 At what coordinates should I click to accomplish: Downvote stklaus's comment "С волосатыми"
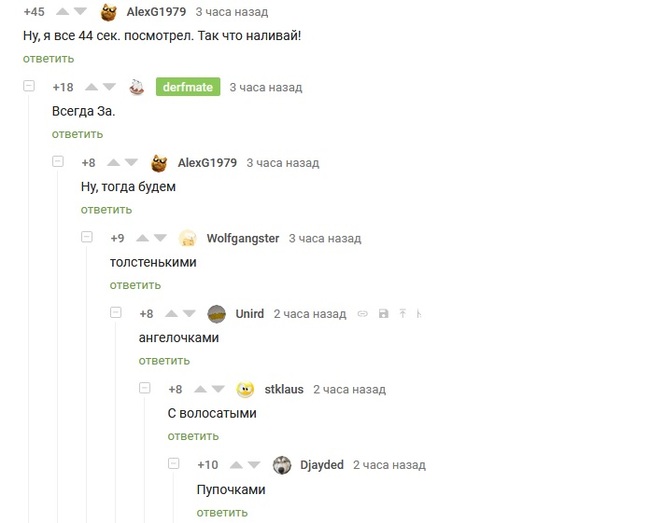pyautogui.click(x=218, y=389)
